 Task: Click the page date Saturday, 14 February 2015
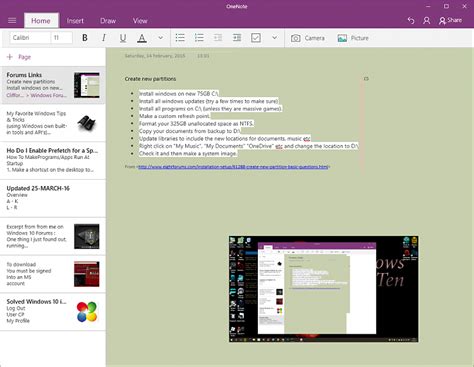pos(155,56)
